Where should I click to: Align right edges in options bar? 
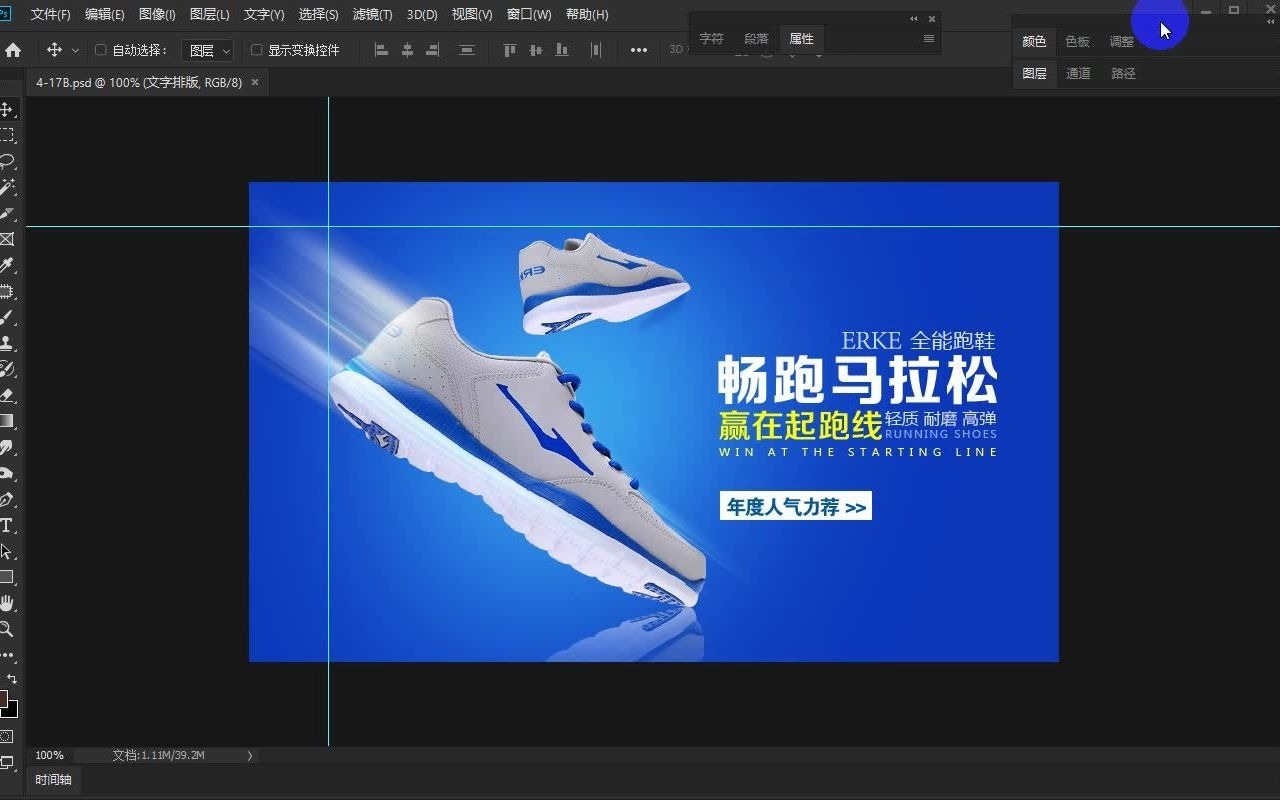[433, 50]
